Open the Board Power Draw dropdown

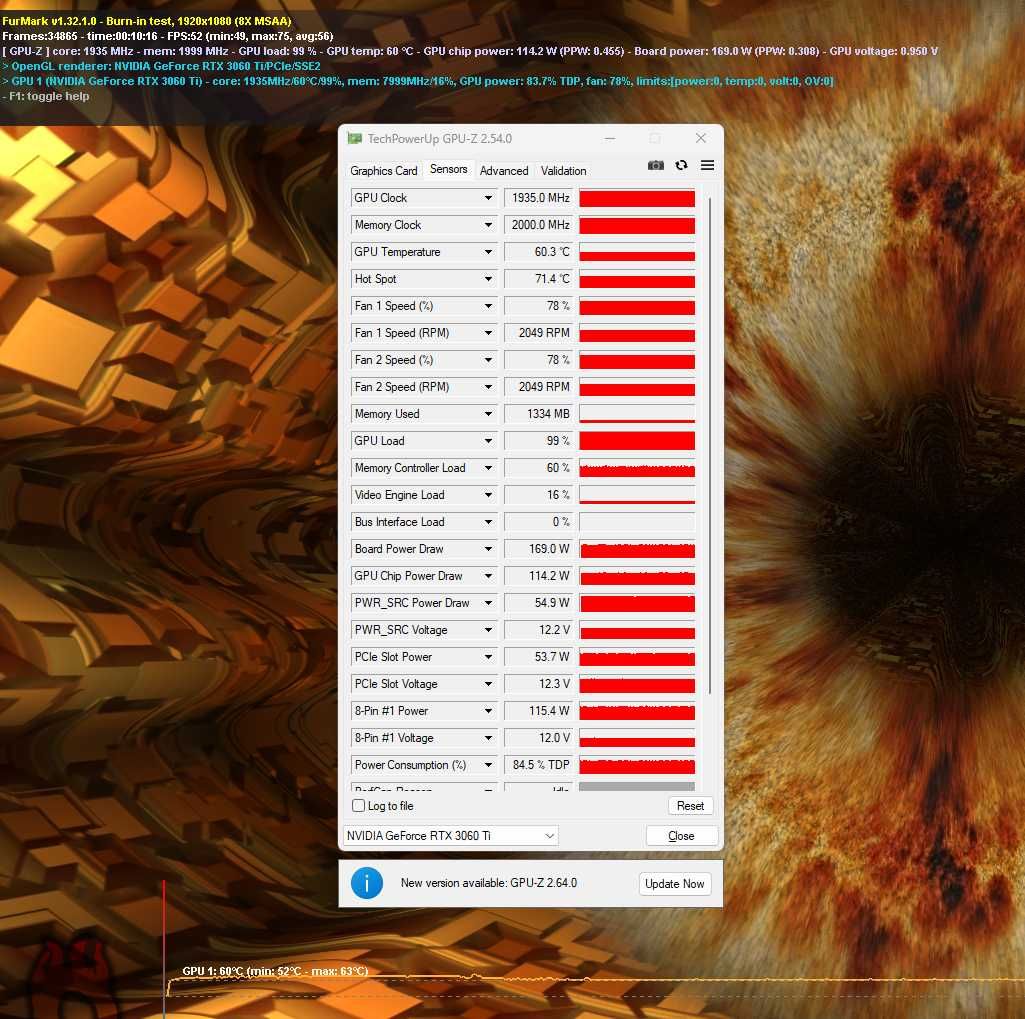[488, 549]
